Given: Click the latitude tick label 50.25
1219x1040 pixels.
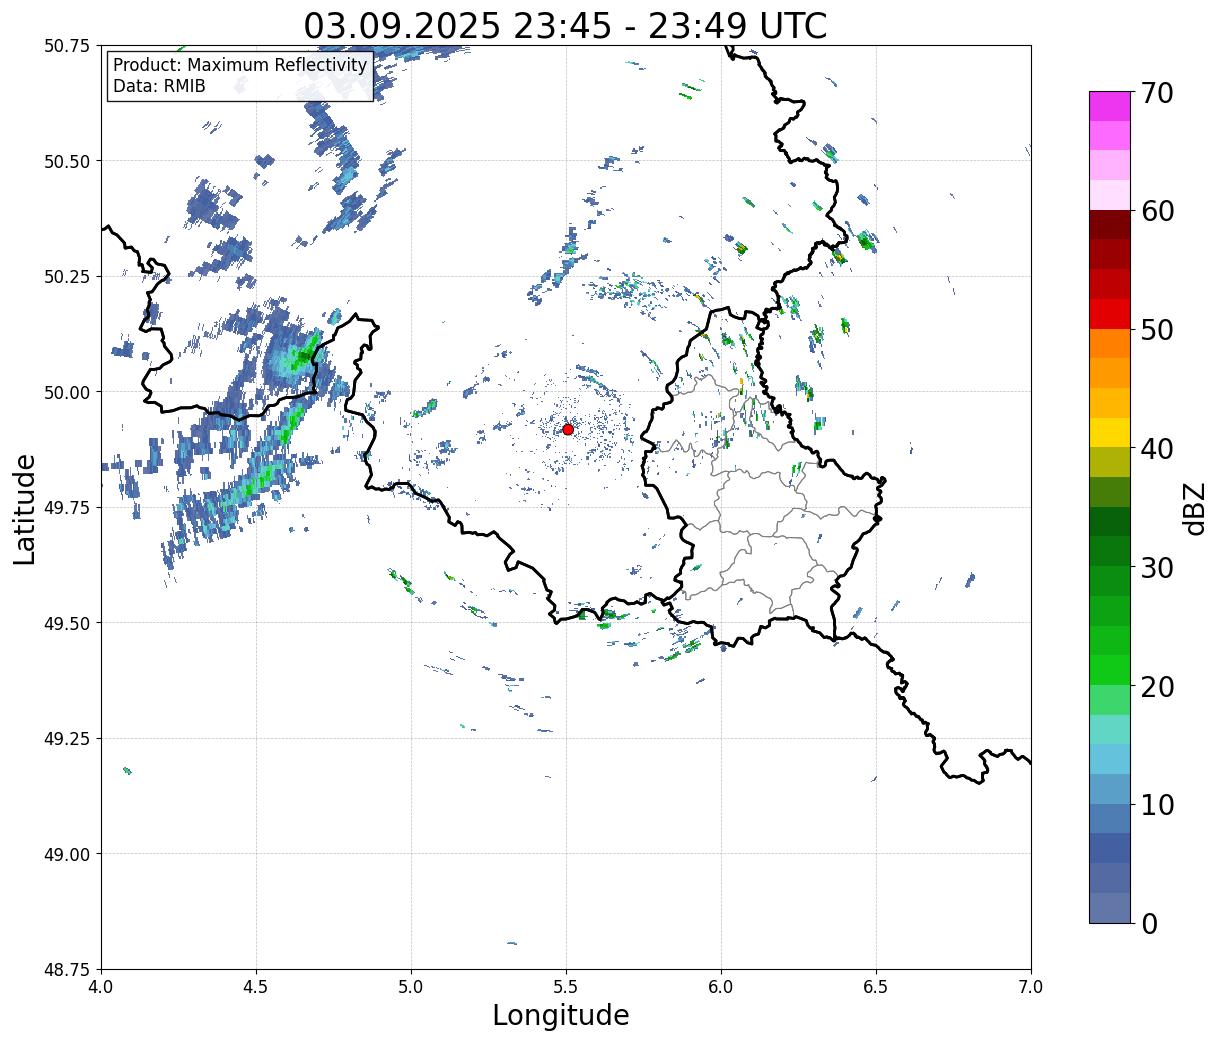Looking at the screenshot, I should tap(67, 277).
